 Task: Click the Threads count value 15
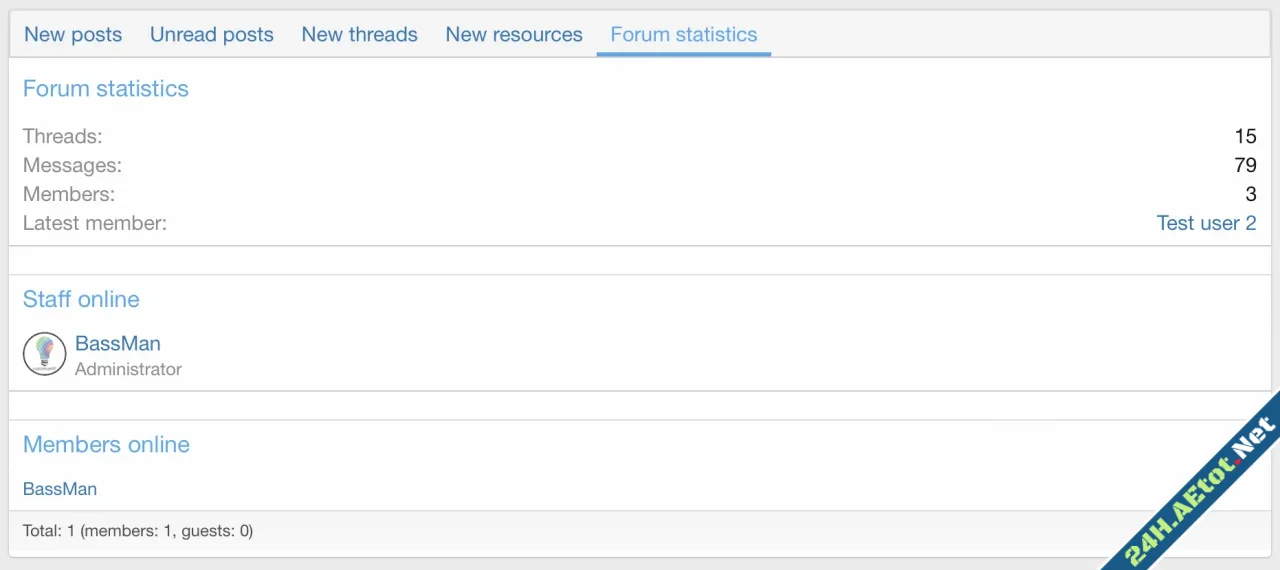1245,136
